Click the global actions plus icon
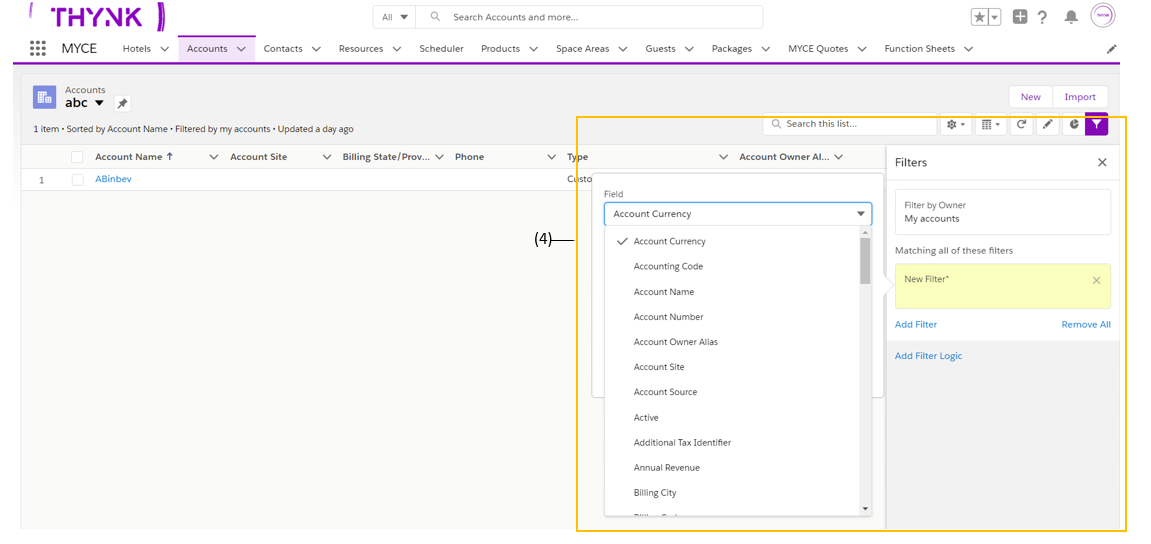Image resolution: width=1151 pixels, height=544 pixels. pyautogui.click(x=1020, y=17)
